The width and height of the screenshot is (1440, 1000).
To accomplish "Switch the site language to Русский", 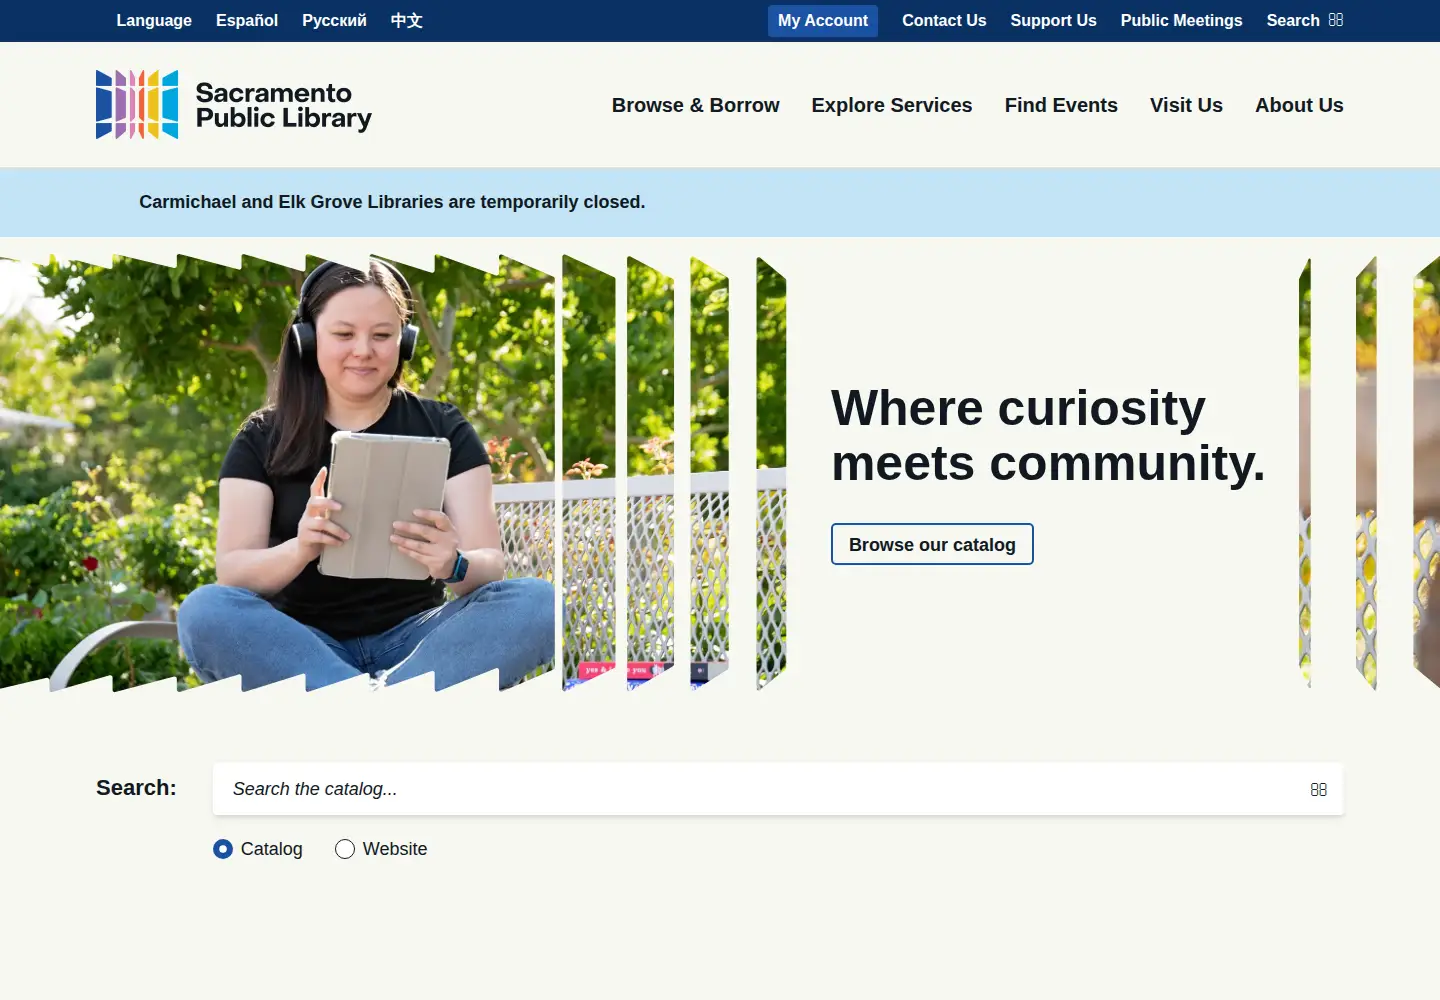I will 334,21.
